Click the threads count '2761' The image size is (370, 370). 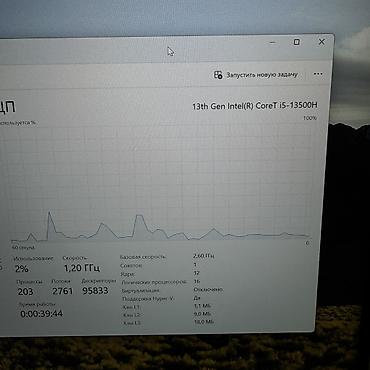click(62, 291)
